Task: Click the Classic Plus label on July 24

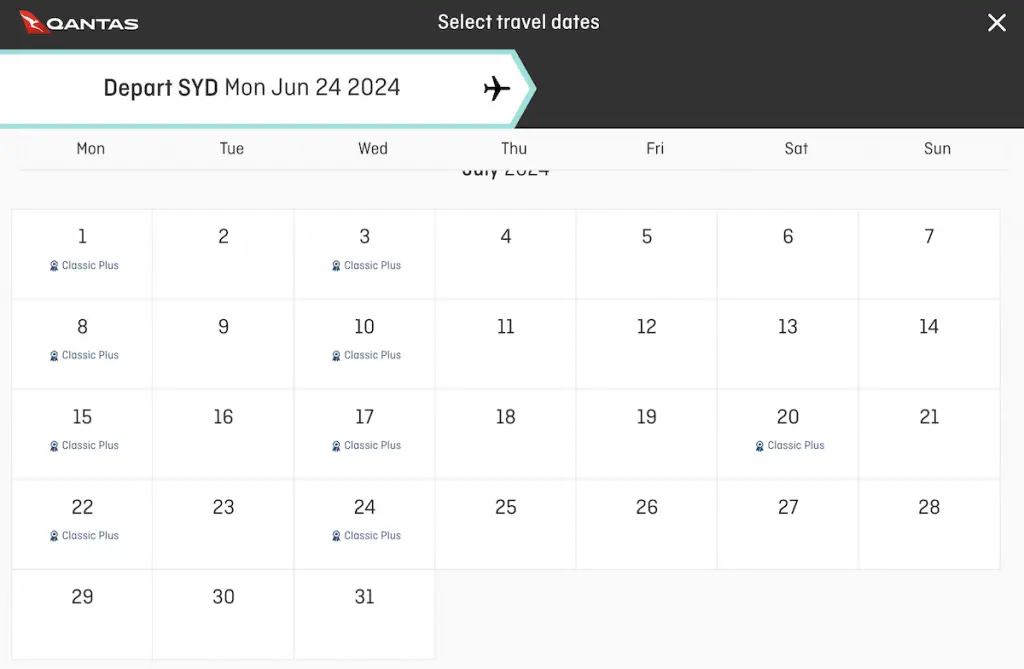Action: (372, 536)
